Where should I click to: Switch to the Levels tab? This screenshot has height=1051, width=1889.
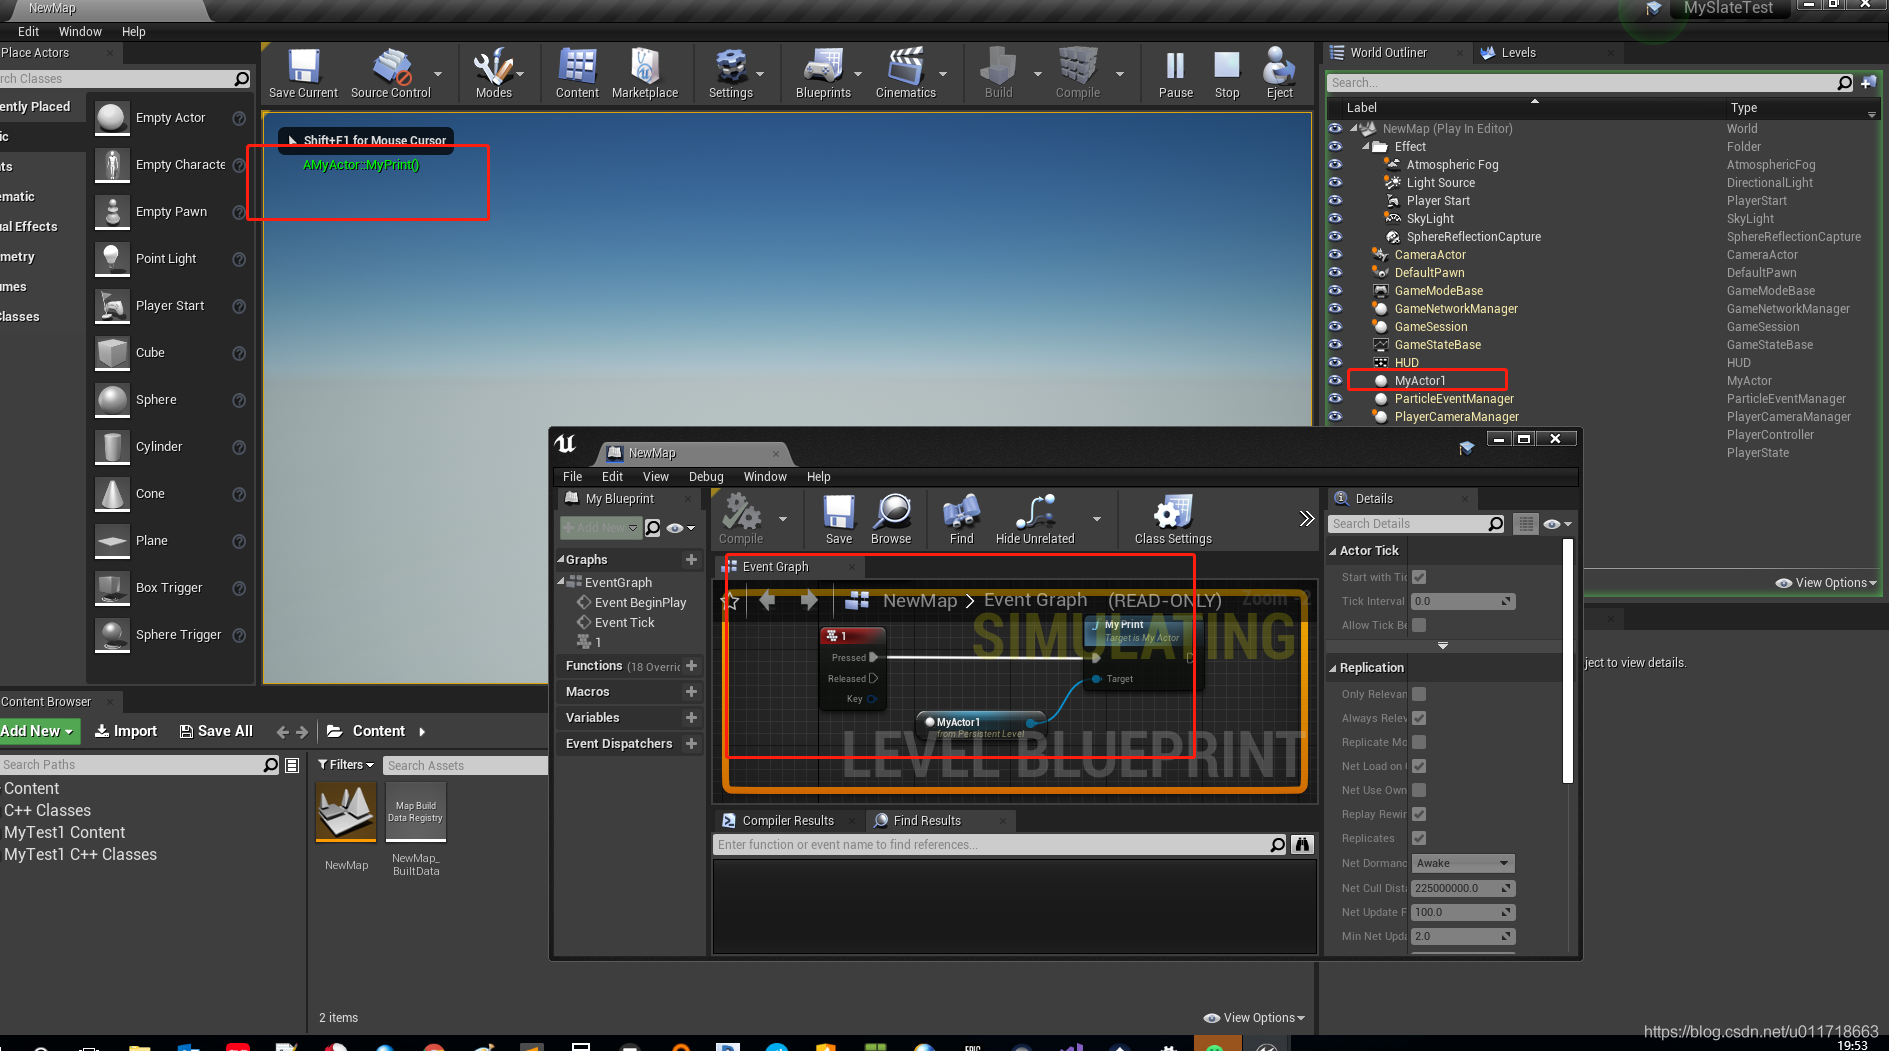coord(1518,53)
